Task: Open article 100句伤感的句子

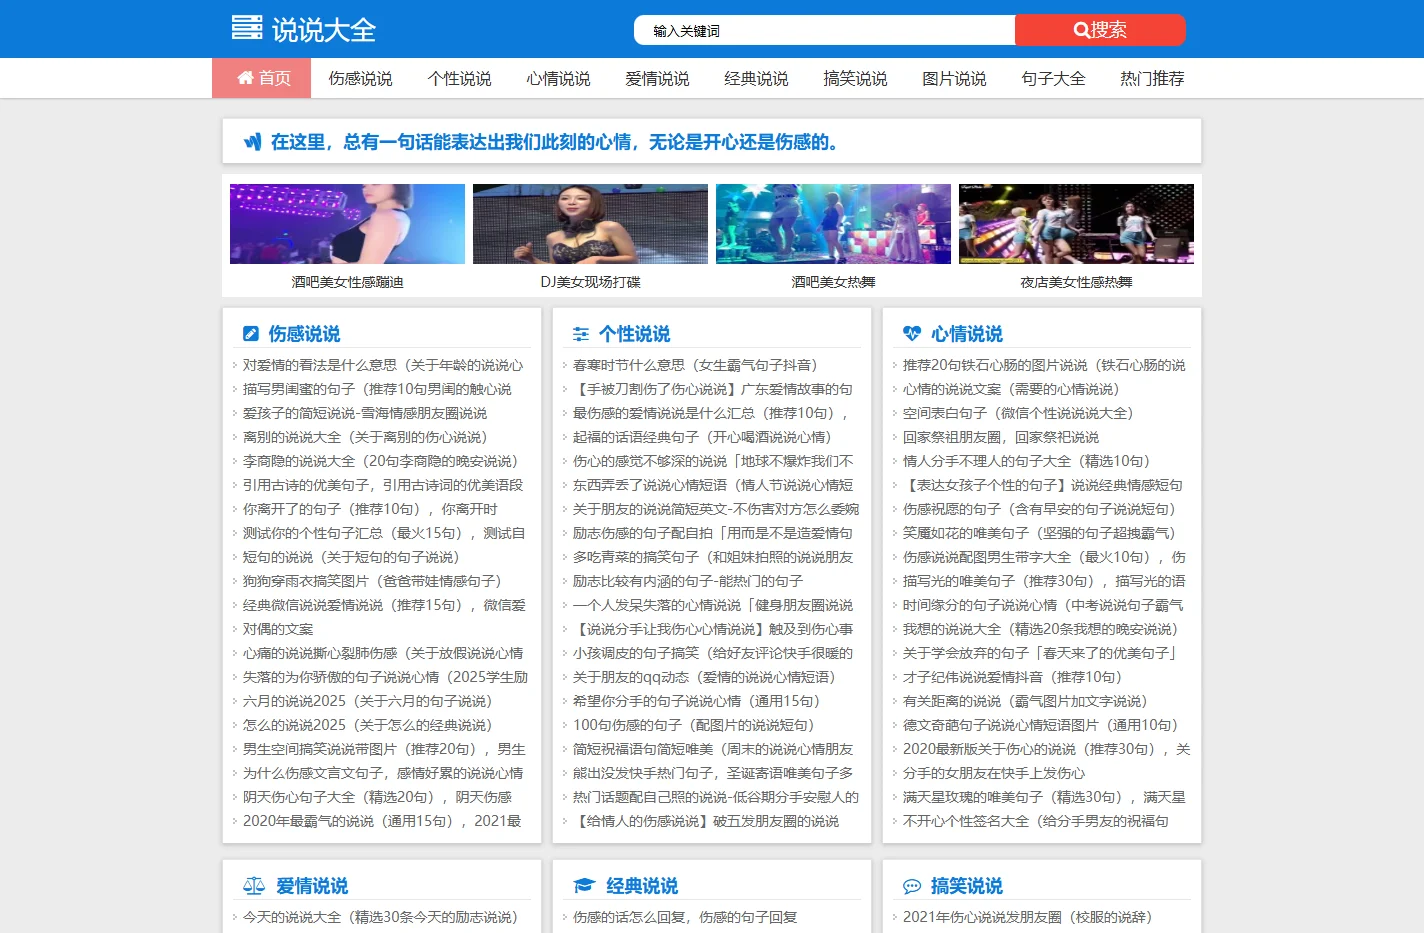Action: pos(694,725)
